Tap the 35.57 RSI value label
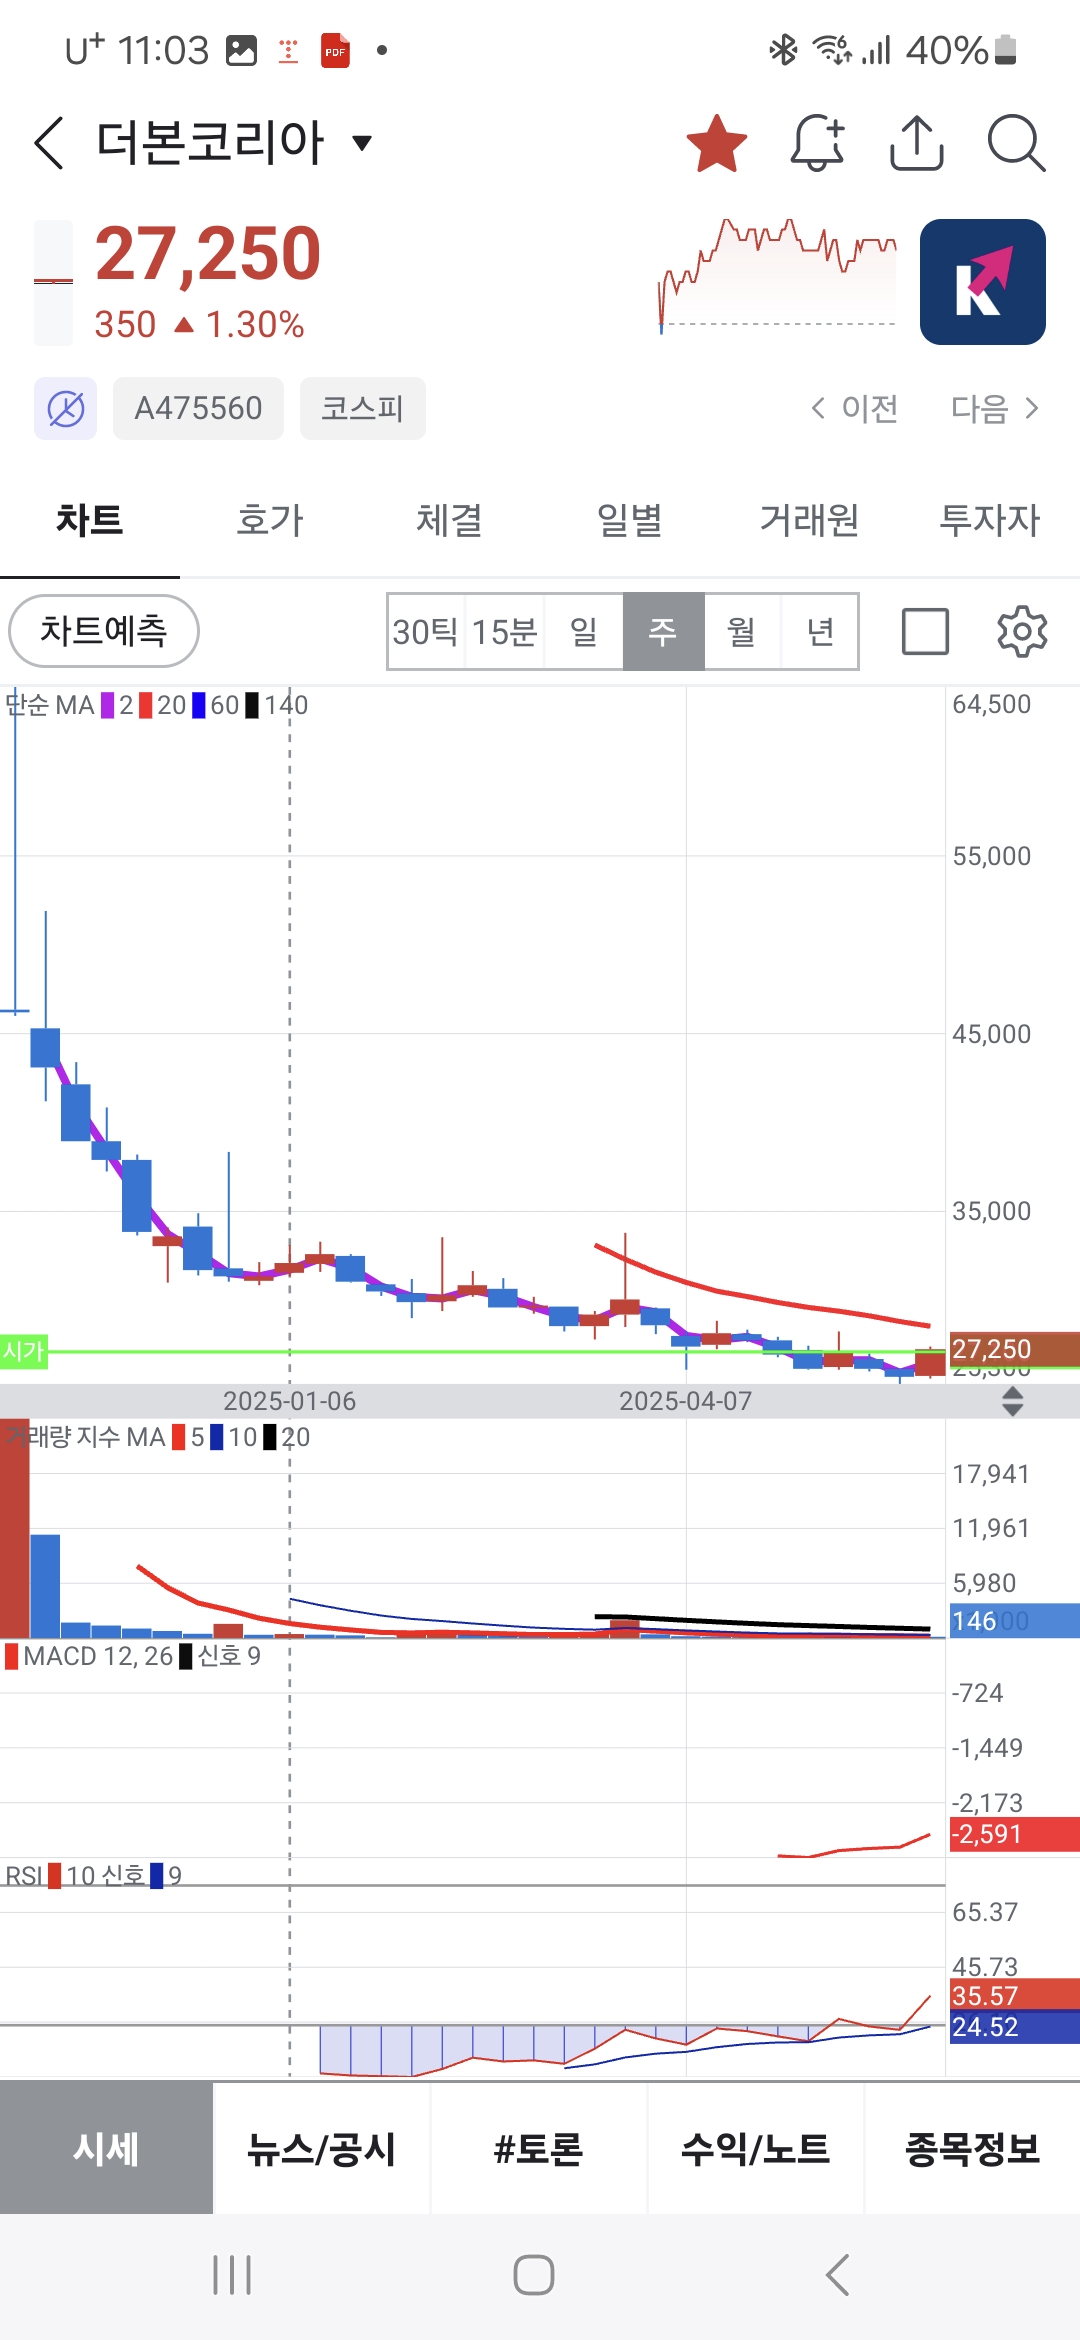Image resolution: width=1080 pixels, height=2340 pixels. coord(1014,1995)
